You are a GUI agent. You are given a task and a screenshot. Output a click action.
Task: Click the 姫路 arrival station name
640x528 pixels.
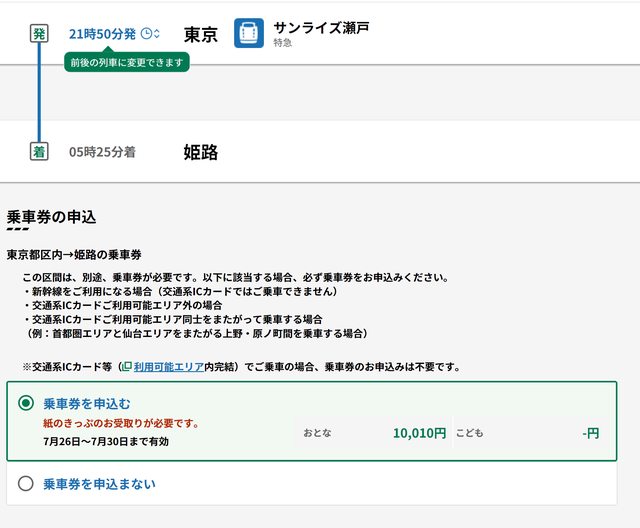coord(201,152)
